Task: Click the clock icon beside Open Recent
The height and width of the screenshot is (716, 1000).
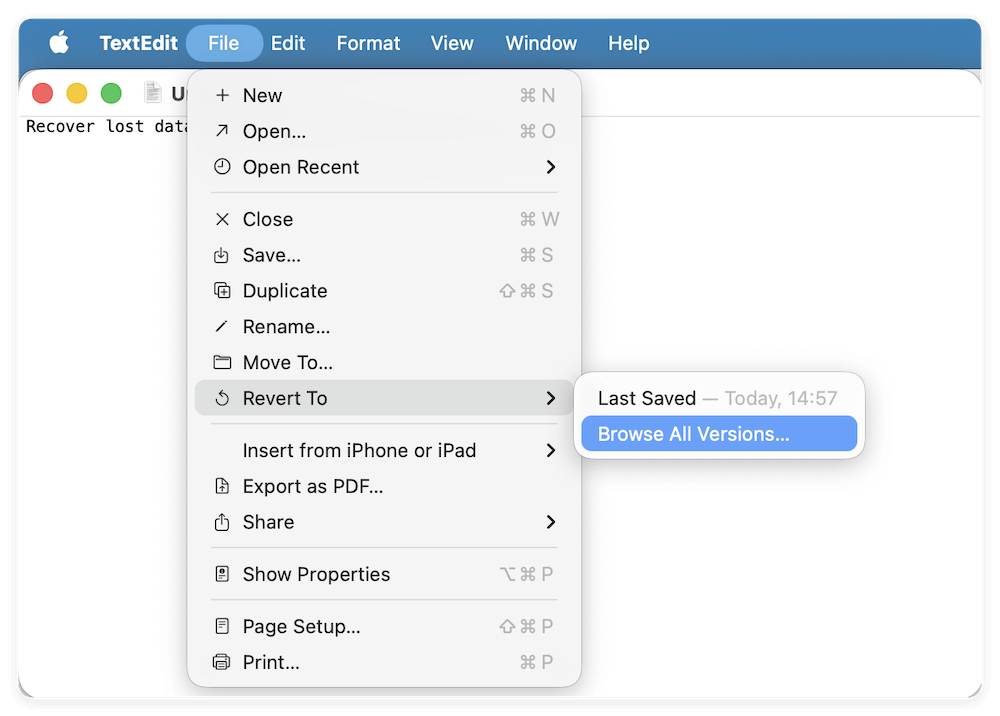Action: (x=220, y=167)
